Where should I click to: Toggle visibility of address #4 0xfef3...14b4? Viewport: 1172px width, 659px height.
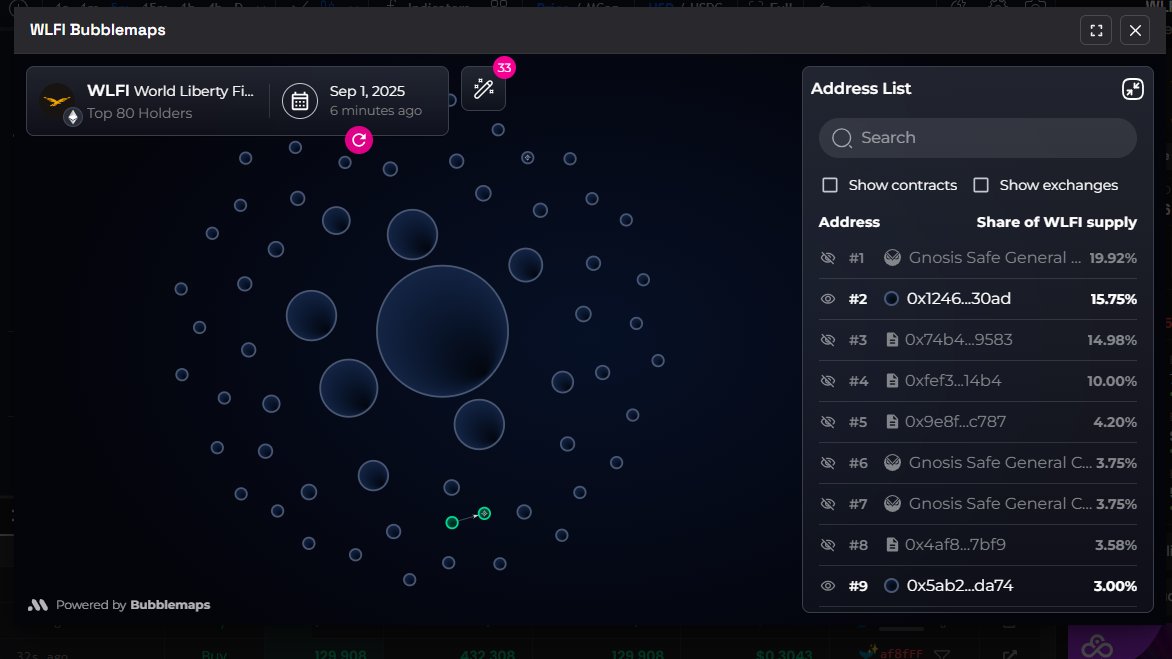tap(827, 381)
